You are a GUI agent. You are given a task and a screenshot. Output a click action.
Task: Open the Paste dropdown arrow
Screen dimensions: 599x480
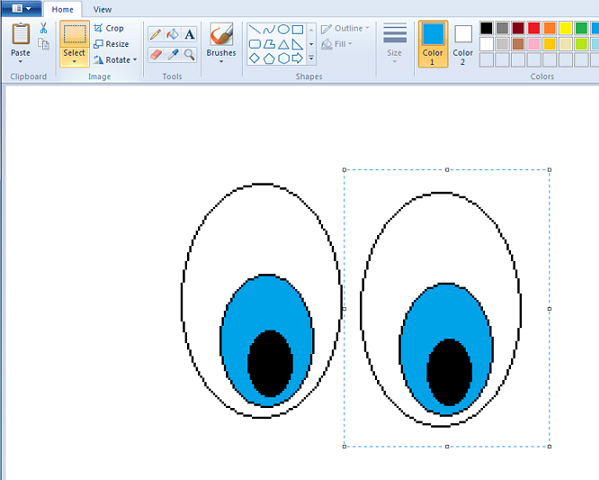point(21,62)
